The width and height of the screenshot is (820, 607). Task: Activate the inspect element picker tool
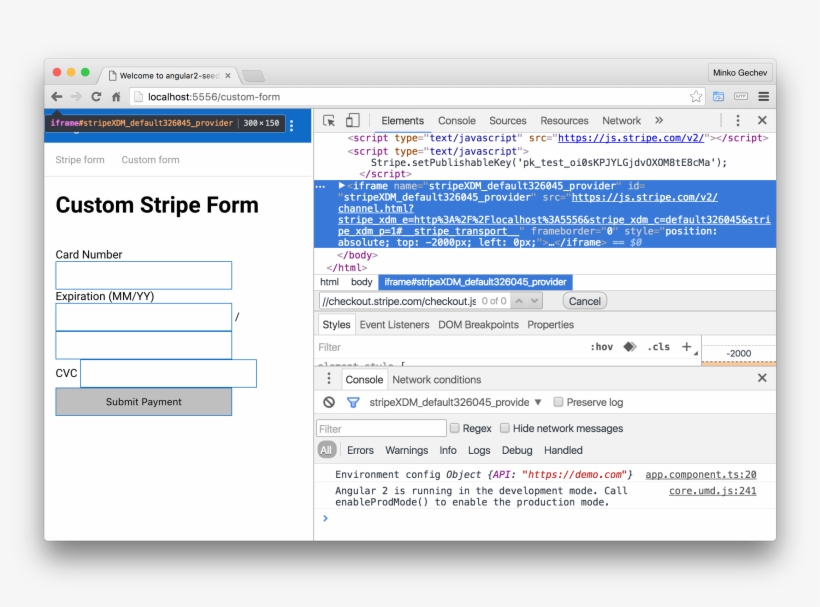(329, 120)
